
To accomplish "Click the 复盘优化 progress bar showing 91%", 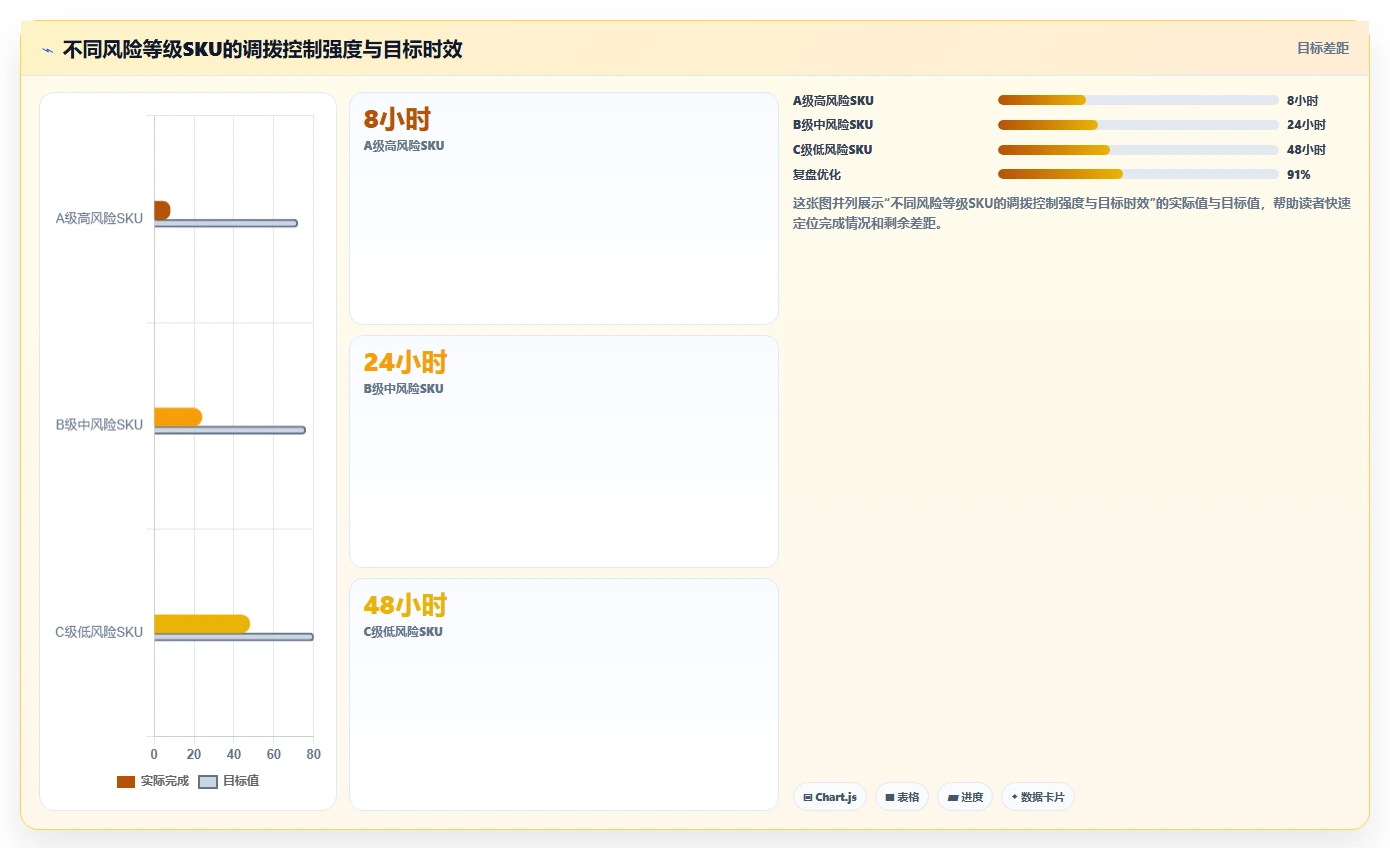I will (x=1138, y=174).
